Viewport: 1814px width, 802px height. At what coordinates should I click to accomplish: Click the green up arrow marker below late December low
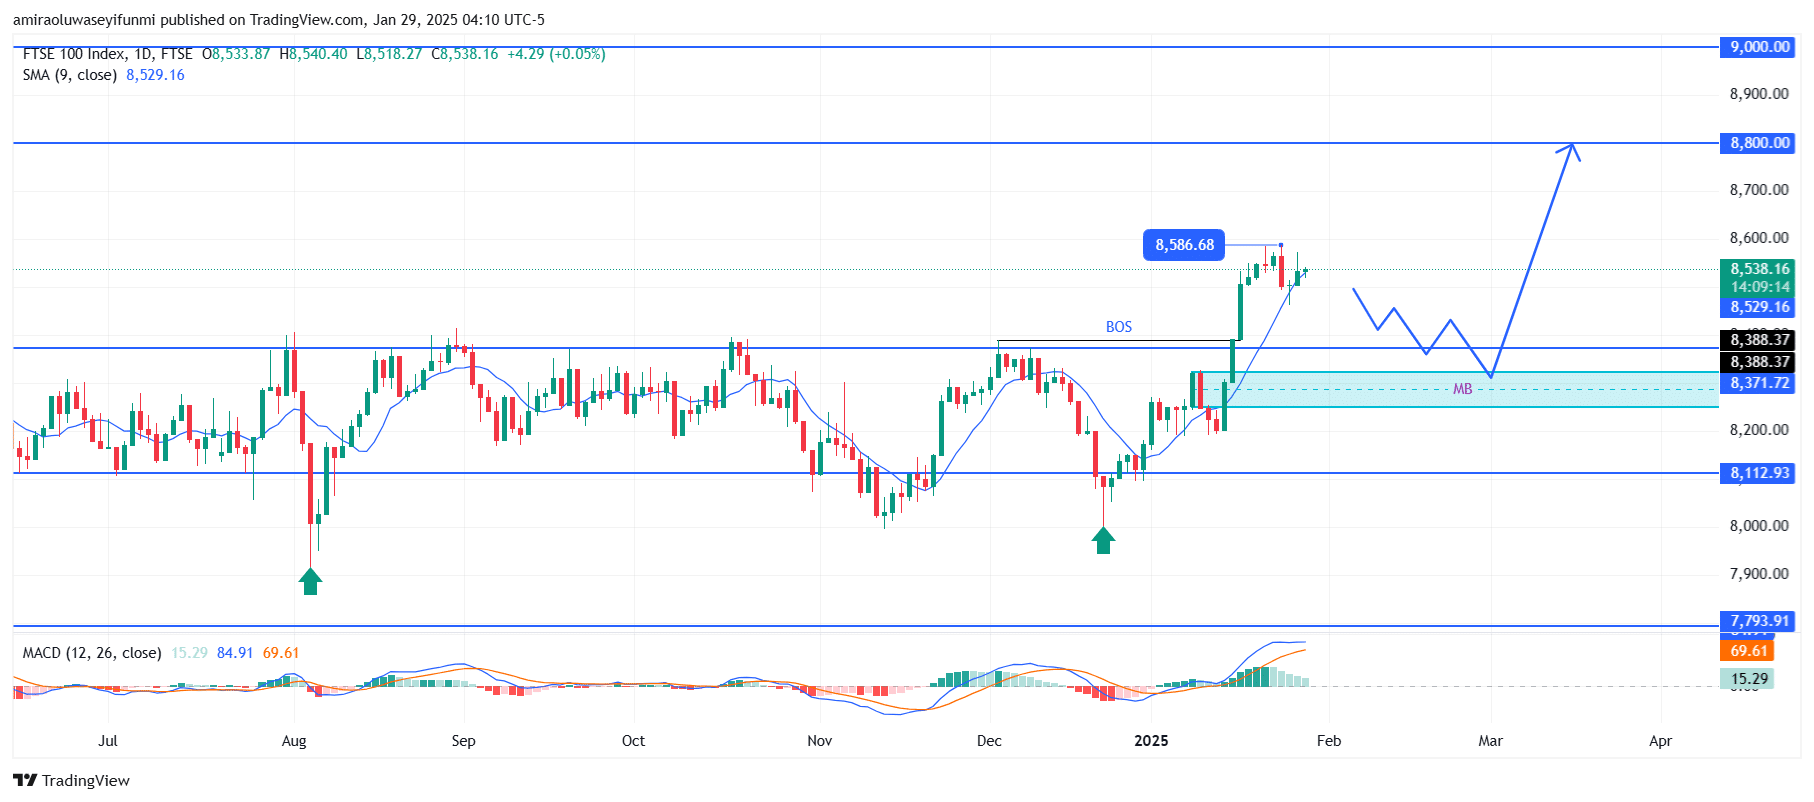(x=1103, y=540)
